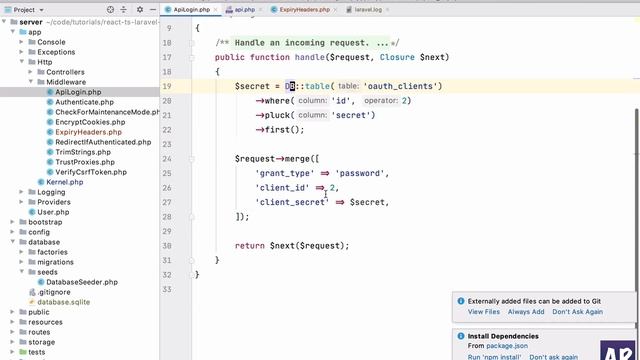Screen dimensions: 640x360
Task: Open Project panel settings gear
Action: pyautogui.click(x=140, y=9)
